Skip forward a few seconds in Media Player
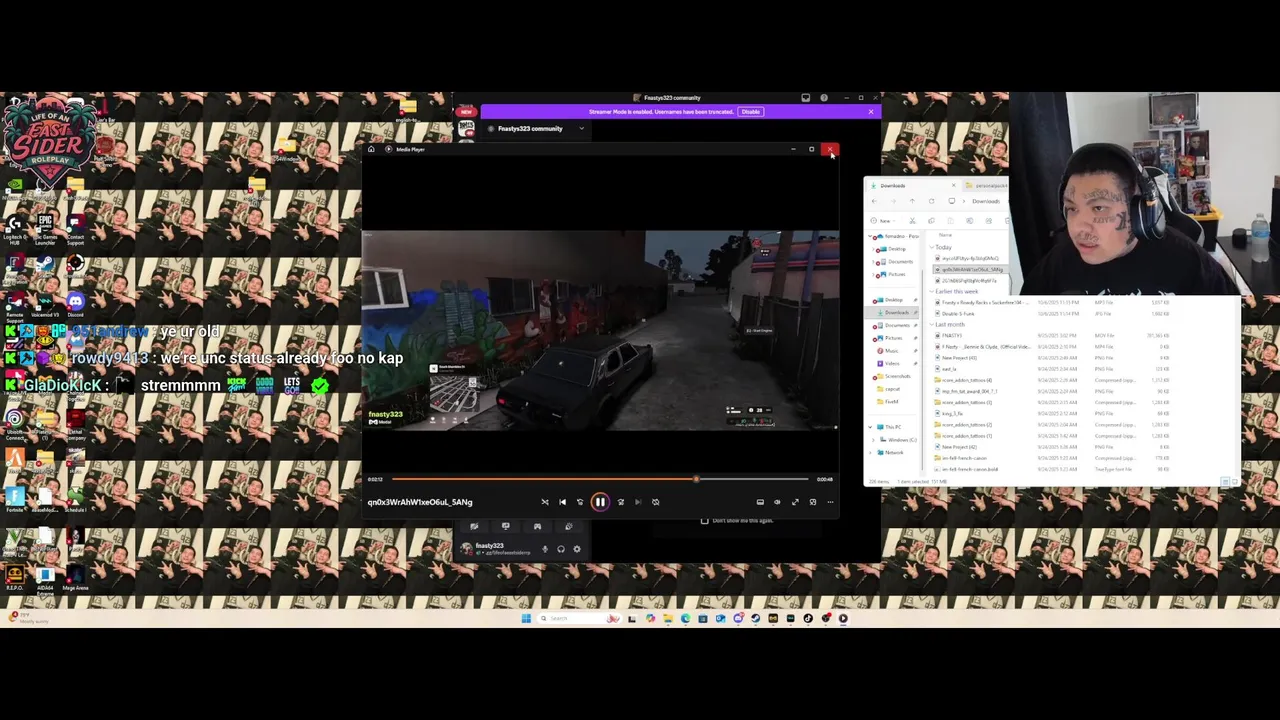The image size is (1280, 720). (x=621, y=502)
